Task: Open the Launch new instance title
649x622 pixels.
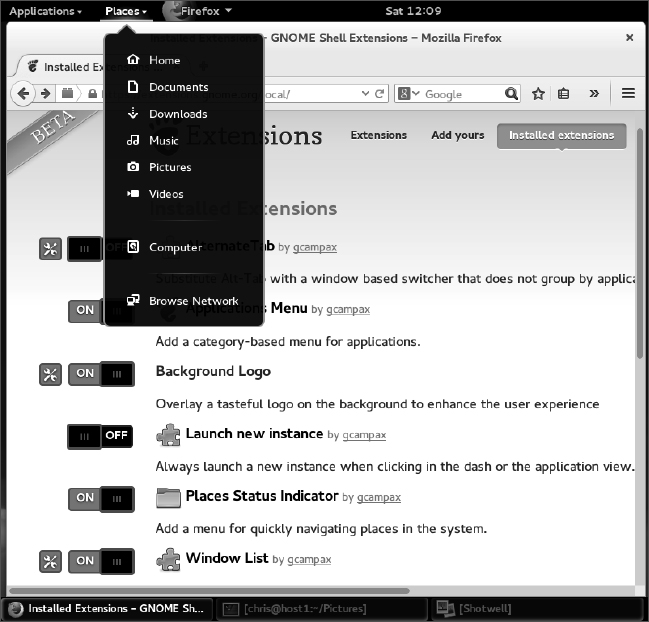Action: tap(254, 433)
